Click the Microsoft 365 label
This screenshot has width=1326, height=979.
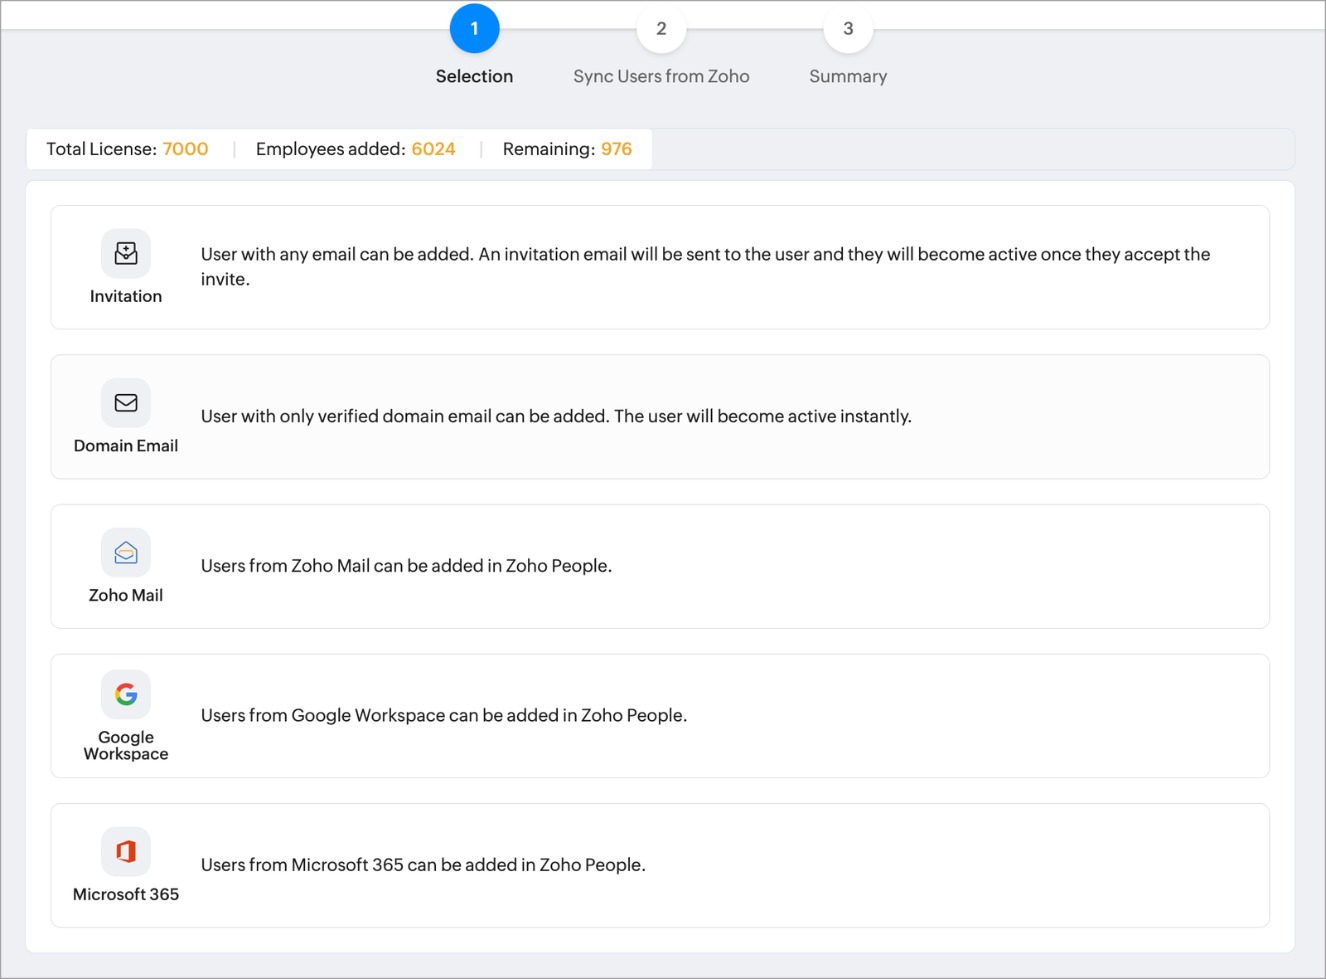click(126, 894)
